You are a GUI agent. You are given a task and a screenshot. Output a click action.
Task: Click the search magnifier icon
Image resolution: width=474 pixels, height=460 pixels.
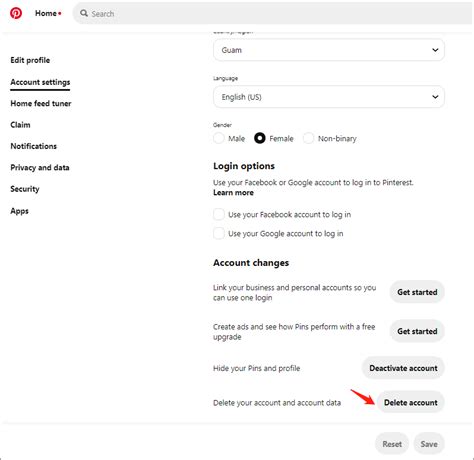[84, 13]
